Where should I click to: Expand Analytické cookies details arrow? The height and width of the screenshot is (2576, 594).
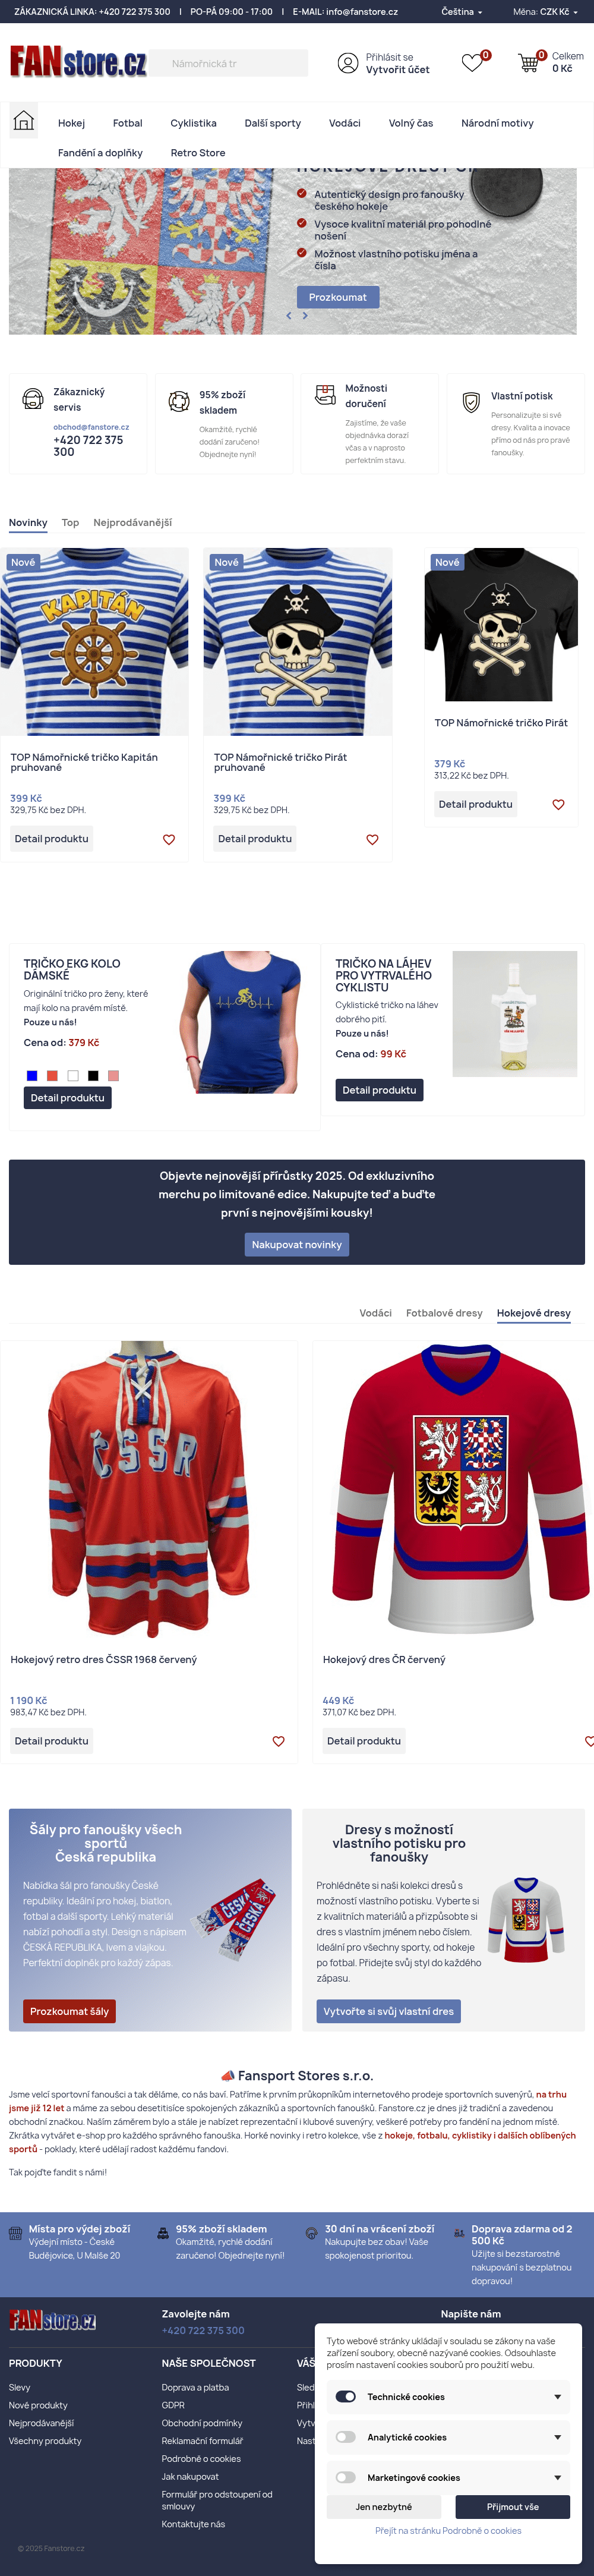tap(557, 2437)
